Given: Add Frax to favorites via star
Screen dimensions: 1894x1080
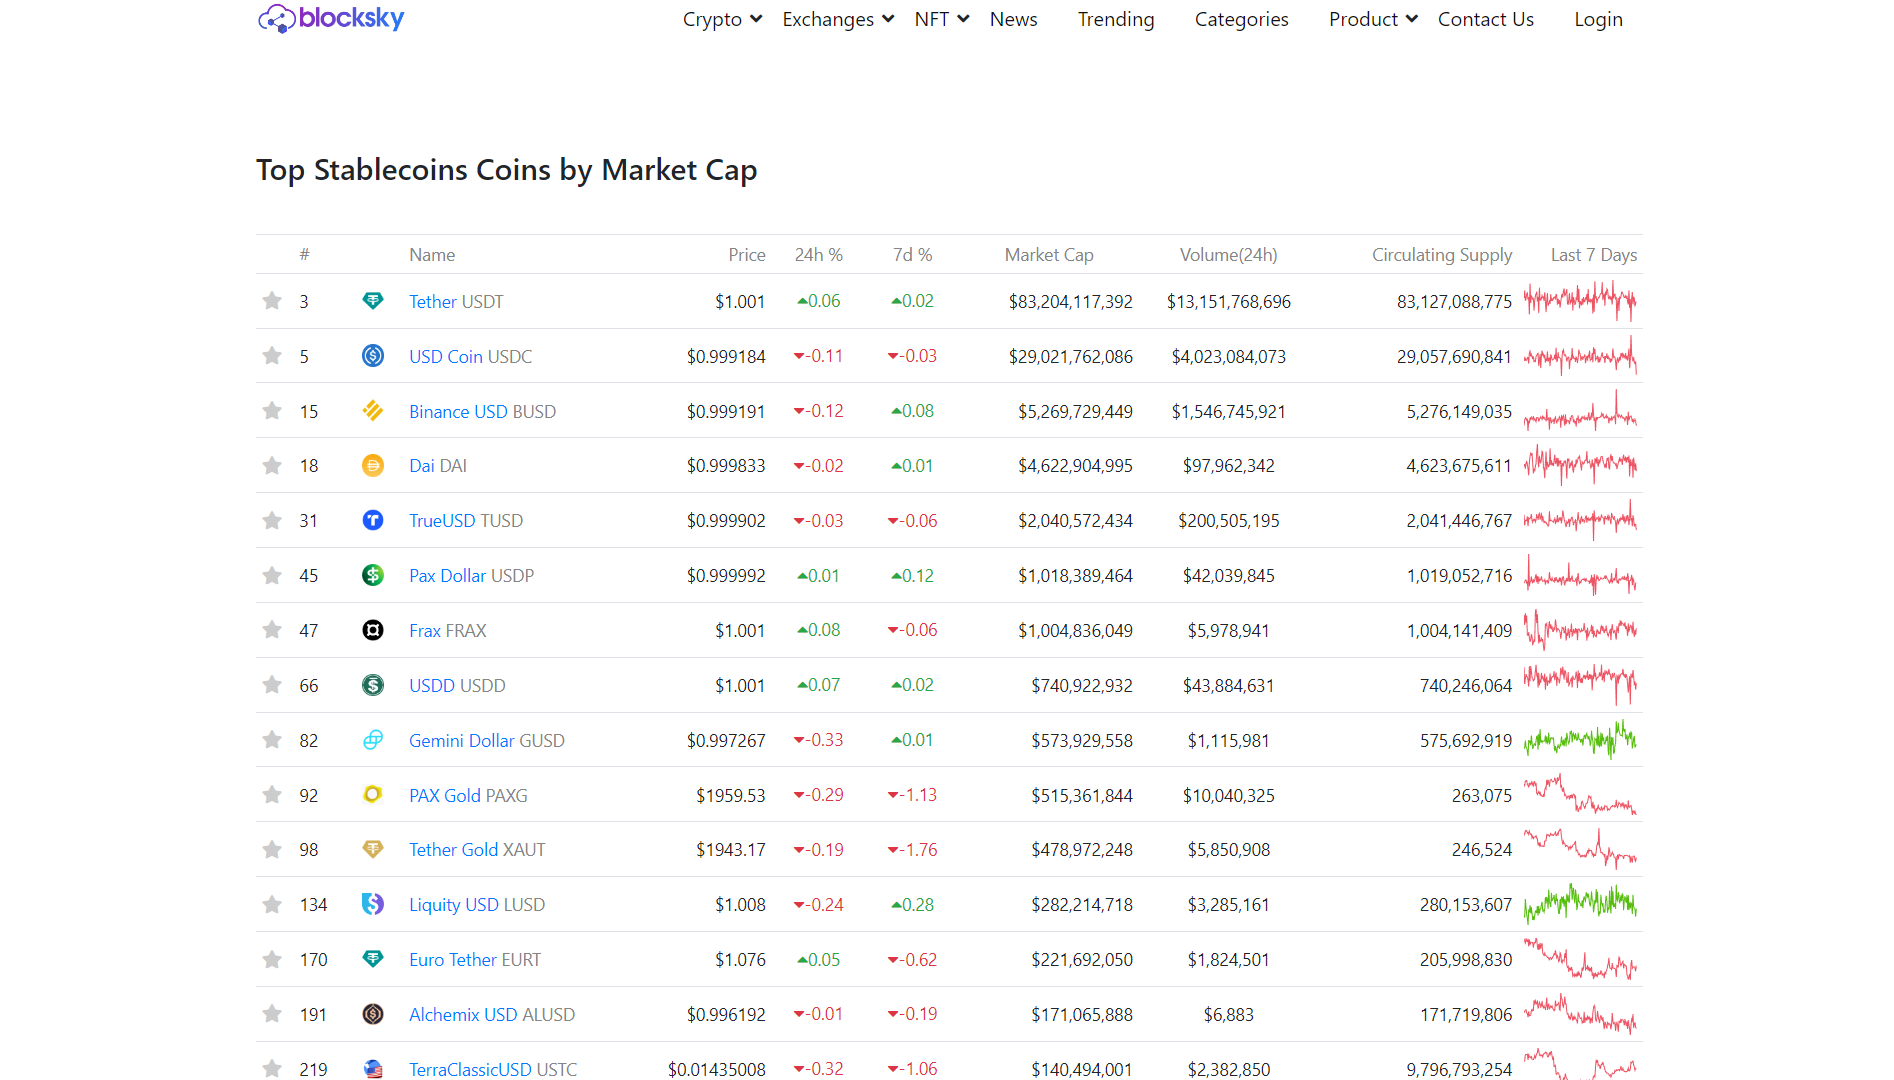Looking at the screenshot, I should click(272, 630).
